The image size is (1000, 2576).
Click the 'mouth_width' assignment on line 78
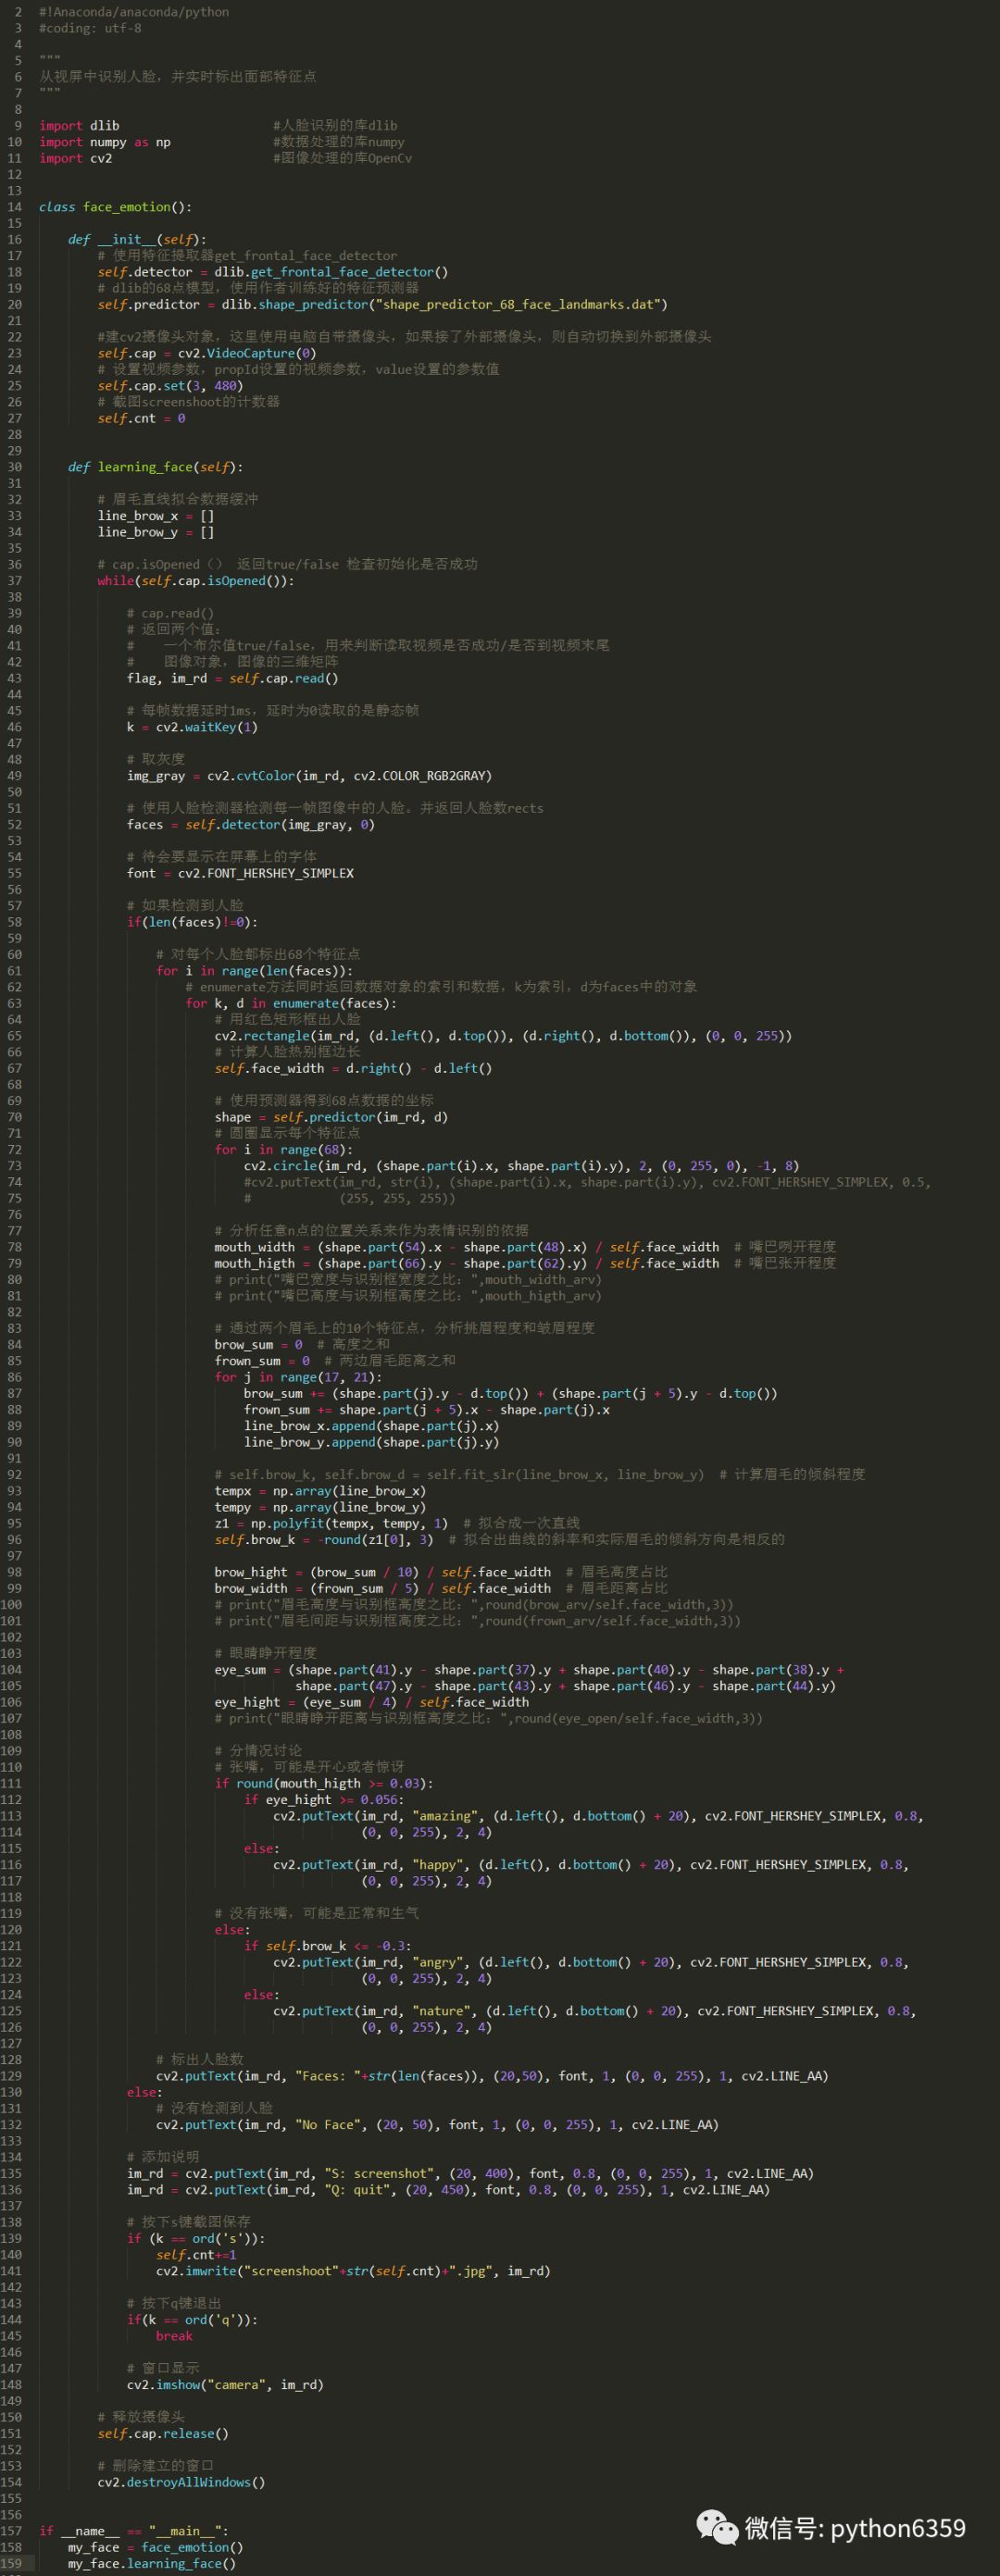pos(466,1247)
